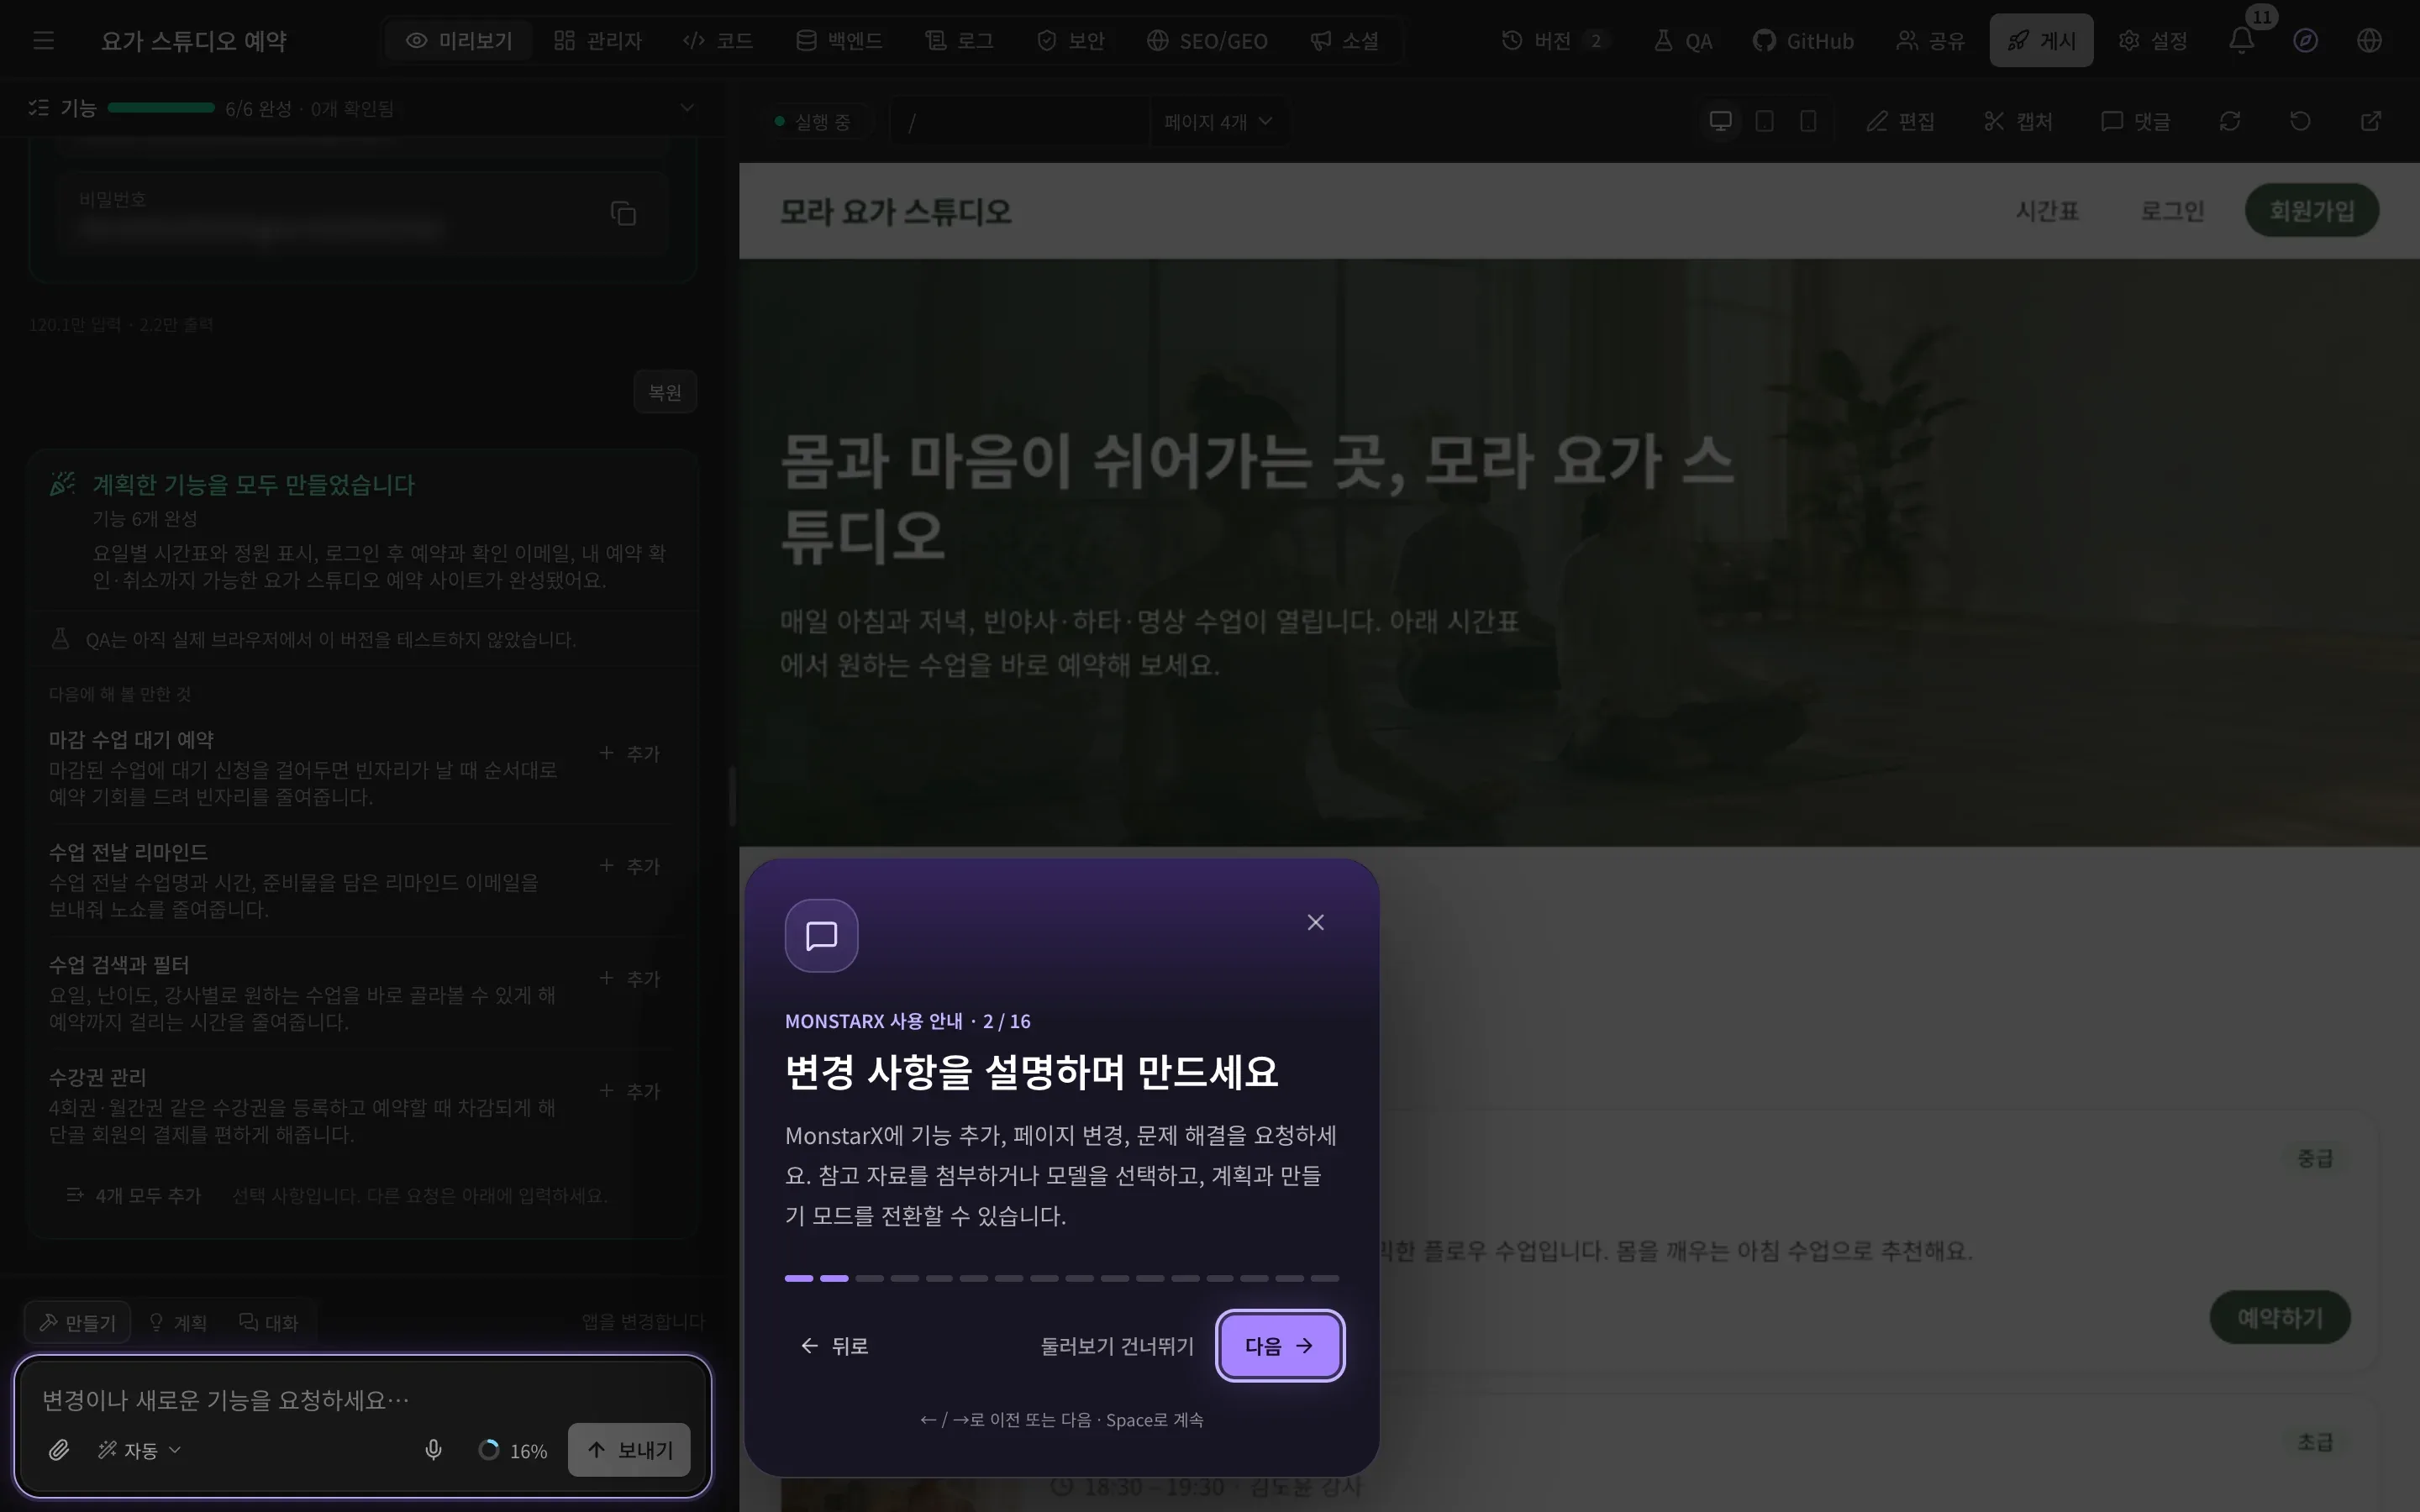The image size is (2420, 1512).
Task: Open the SEO/GEO tab
Action: [1207, 40]
